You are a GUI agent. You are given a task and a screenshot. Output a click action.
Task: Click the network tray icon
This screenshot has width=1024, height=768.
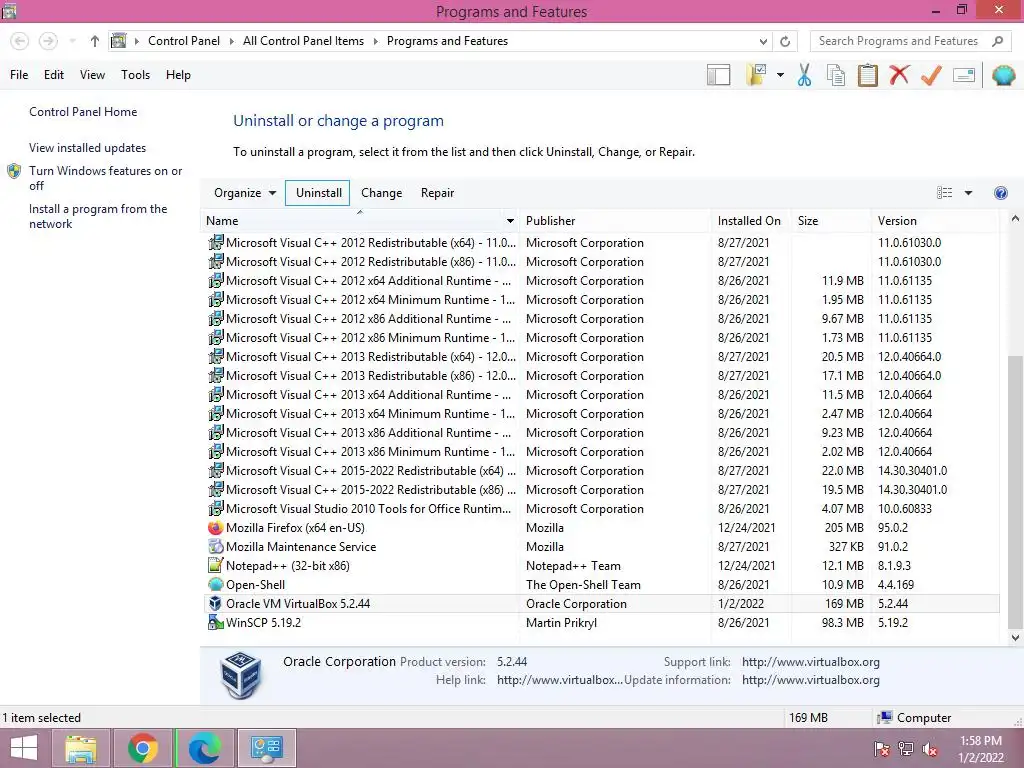[x=906, y=749]
